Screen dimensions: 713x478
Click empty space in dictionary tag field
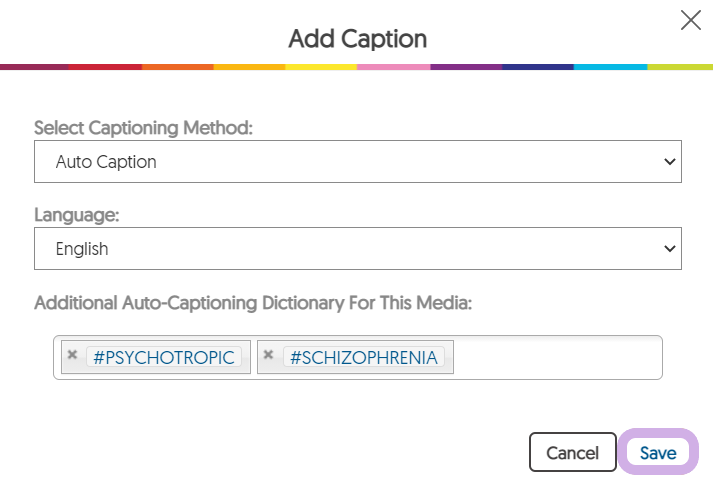(556, 357)
